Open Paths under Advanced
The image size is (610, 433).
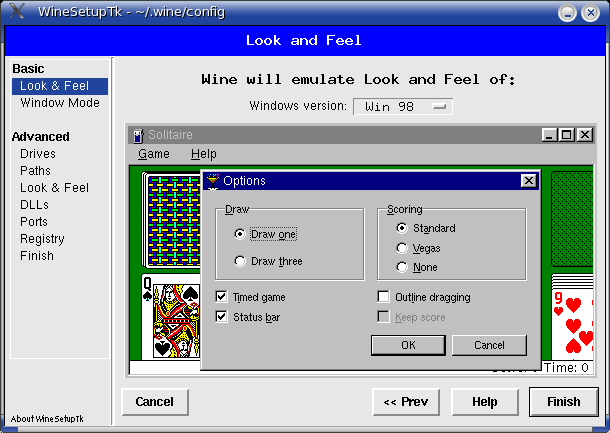(x=35, y=171)
